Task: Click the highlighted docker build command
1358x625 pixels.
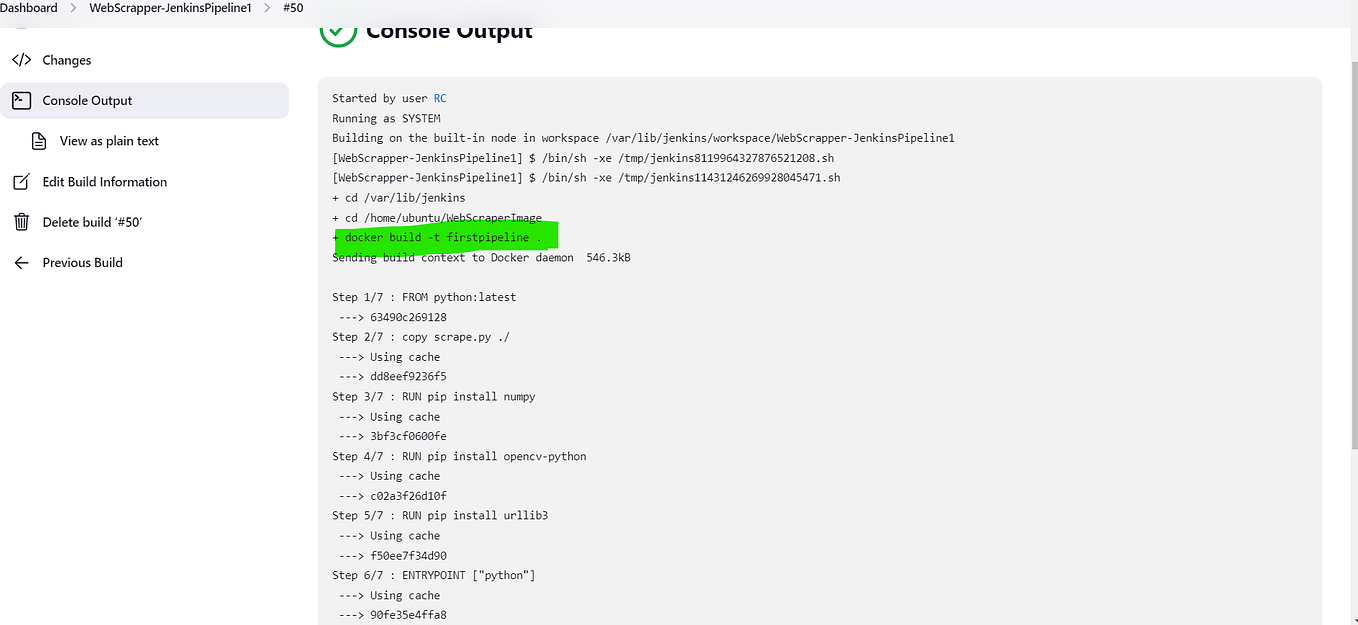Action: [443, 237]
